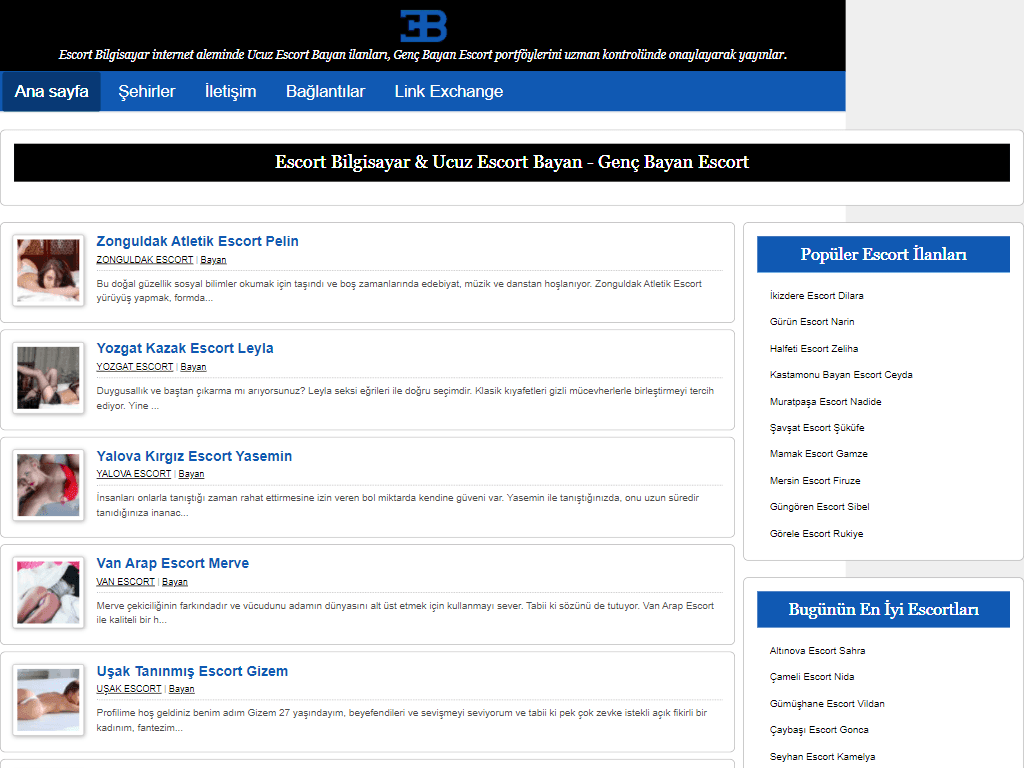Open the first listing's thumbnail image
Viewport: 1024px width, 768px height.
(48, 270)
